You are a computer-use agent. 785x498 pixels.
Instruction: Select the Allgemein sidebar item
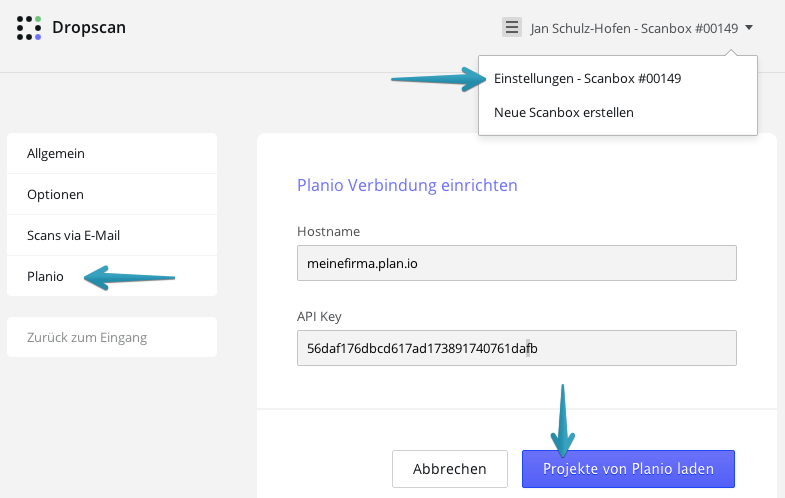click(112, 153)
